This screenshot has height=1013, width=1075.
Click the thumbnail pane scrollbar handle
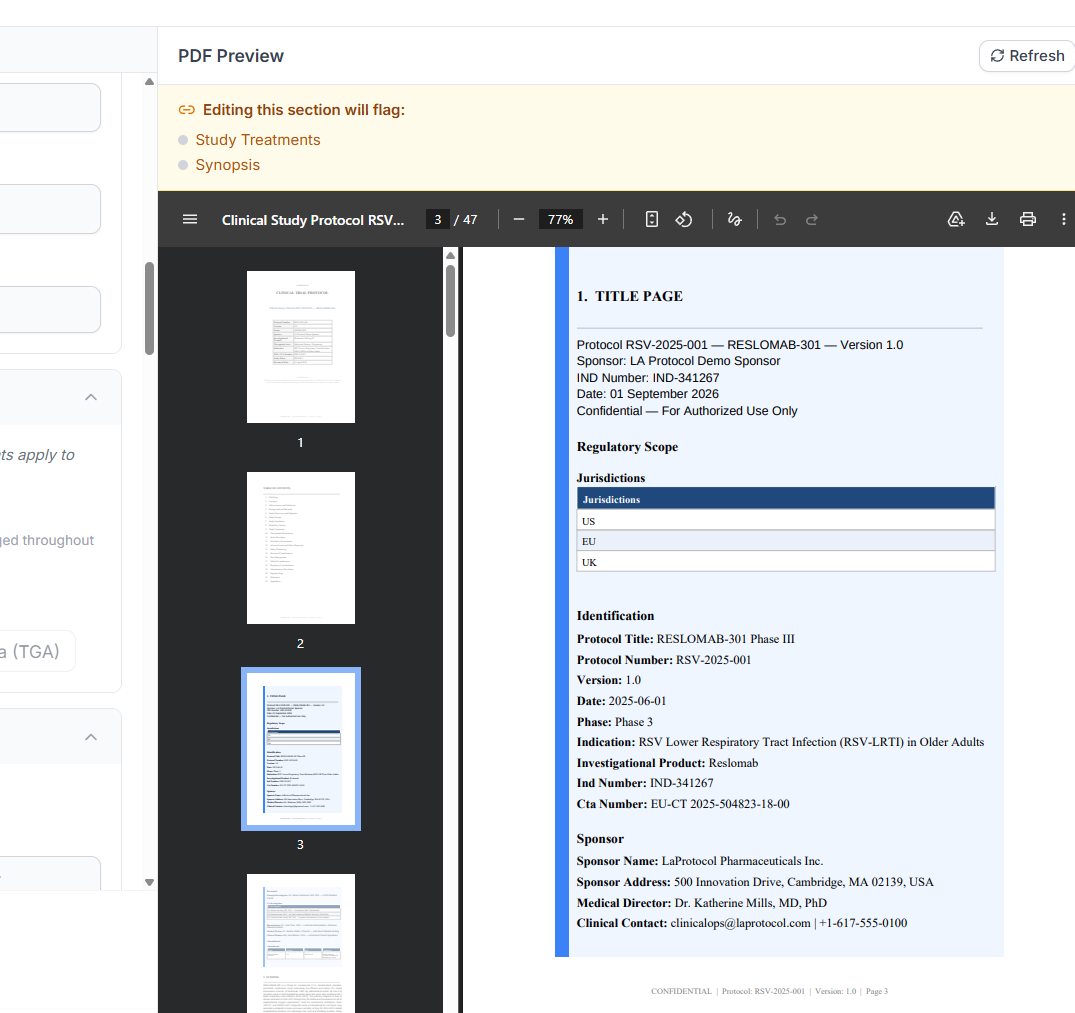450,300
